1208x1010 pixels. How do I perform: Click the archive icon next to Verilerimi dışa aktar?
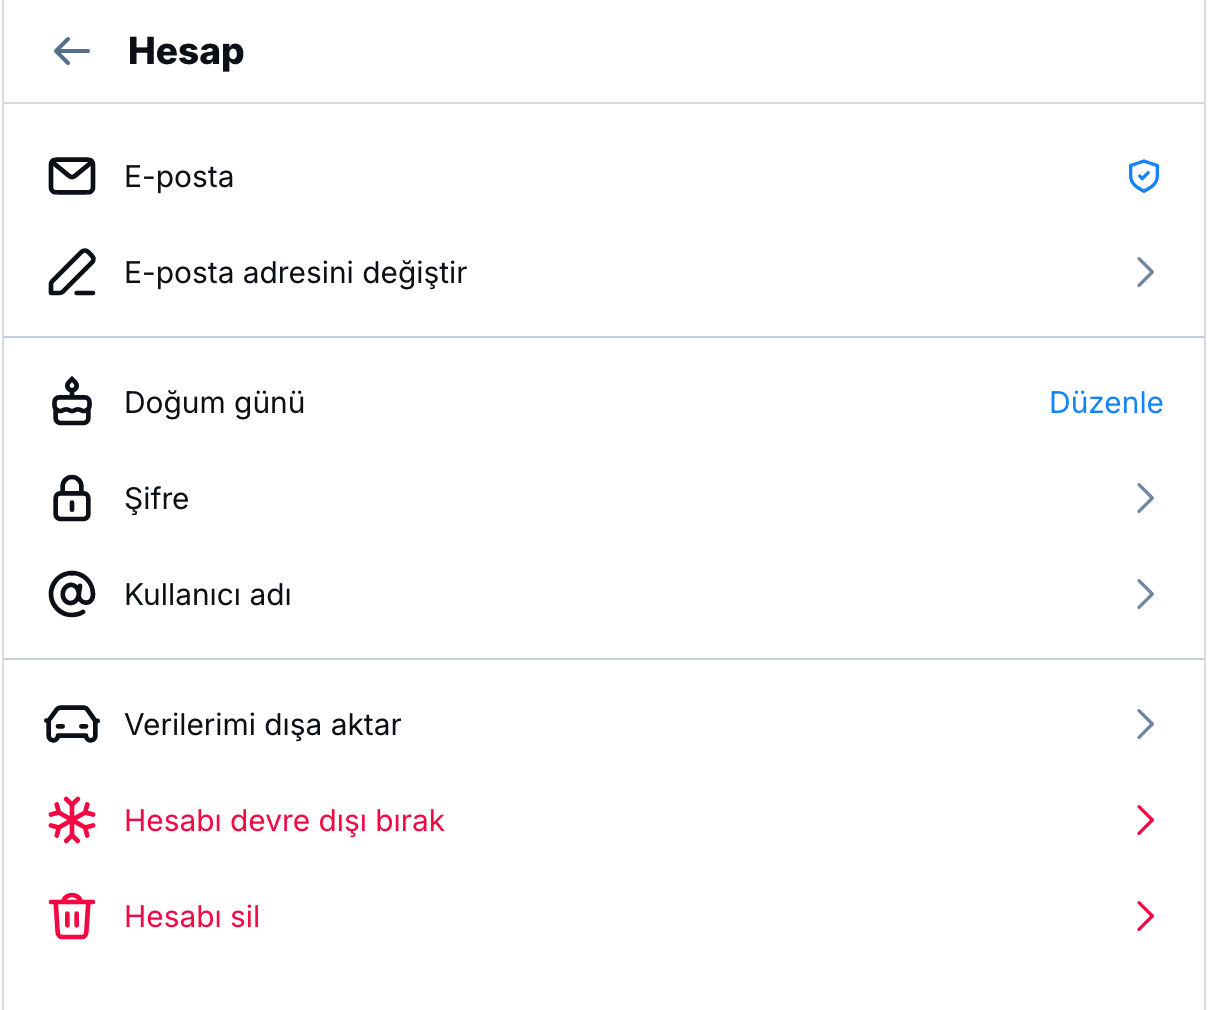[70, 724]
